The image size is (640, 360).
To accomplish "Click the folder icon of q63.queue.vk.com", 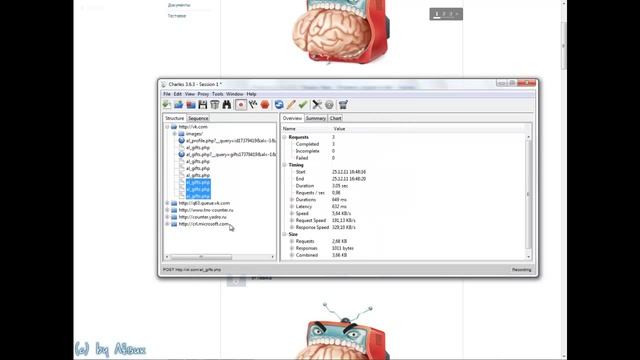I will pos(174,203).
